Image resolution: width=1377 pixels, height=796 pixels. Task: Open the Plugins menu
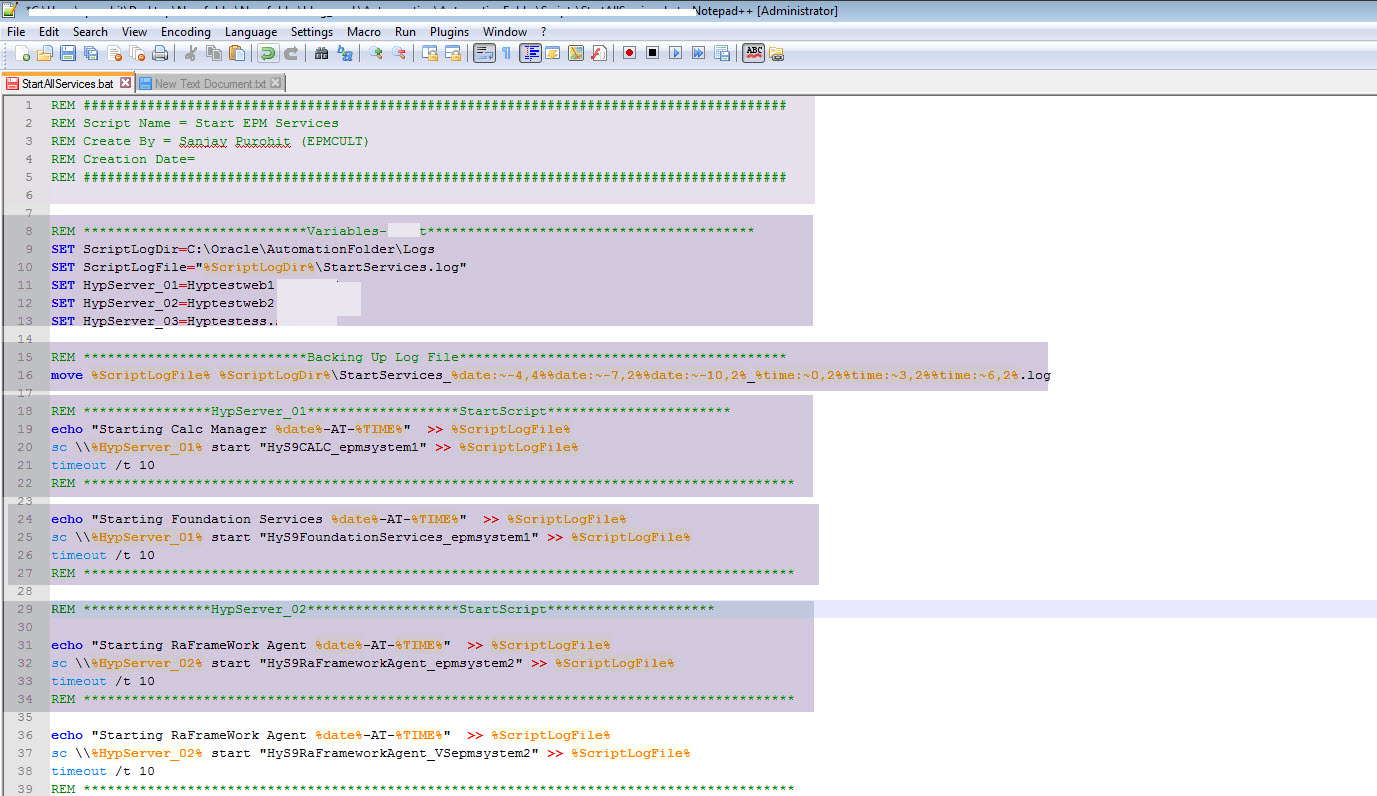pyautogui.click(x=449, y=31)
